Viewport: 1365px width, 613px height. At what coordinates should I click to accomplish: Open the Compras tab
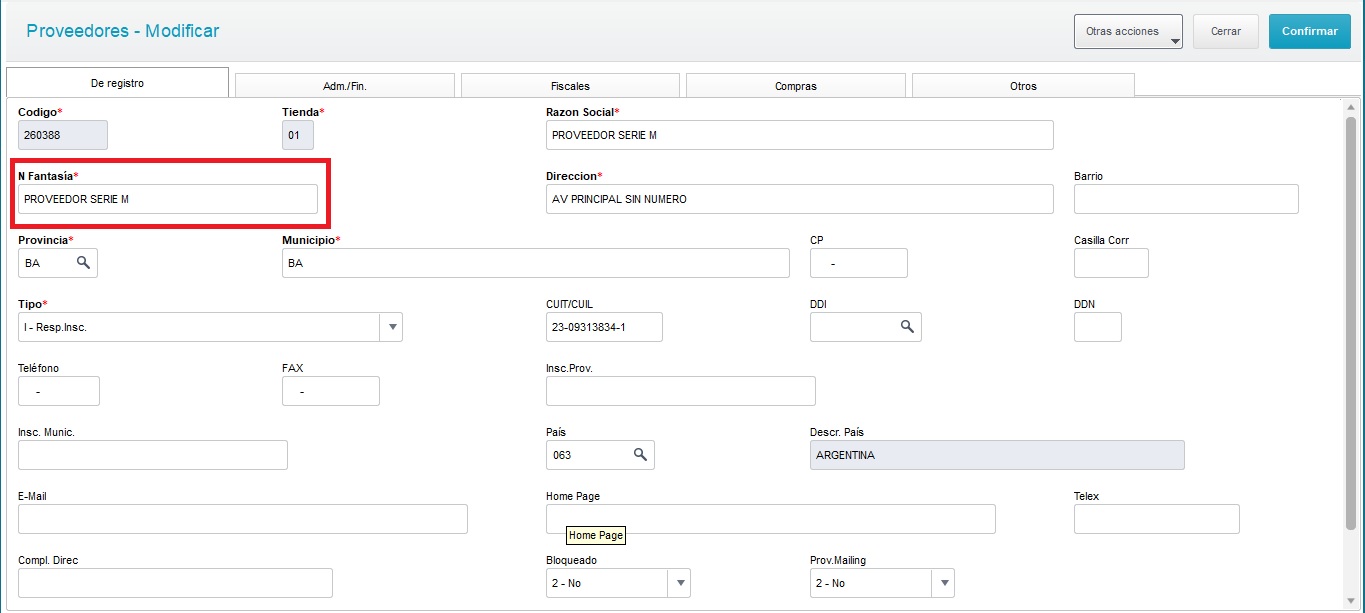pos(796,86)
